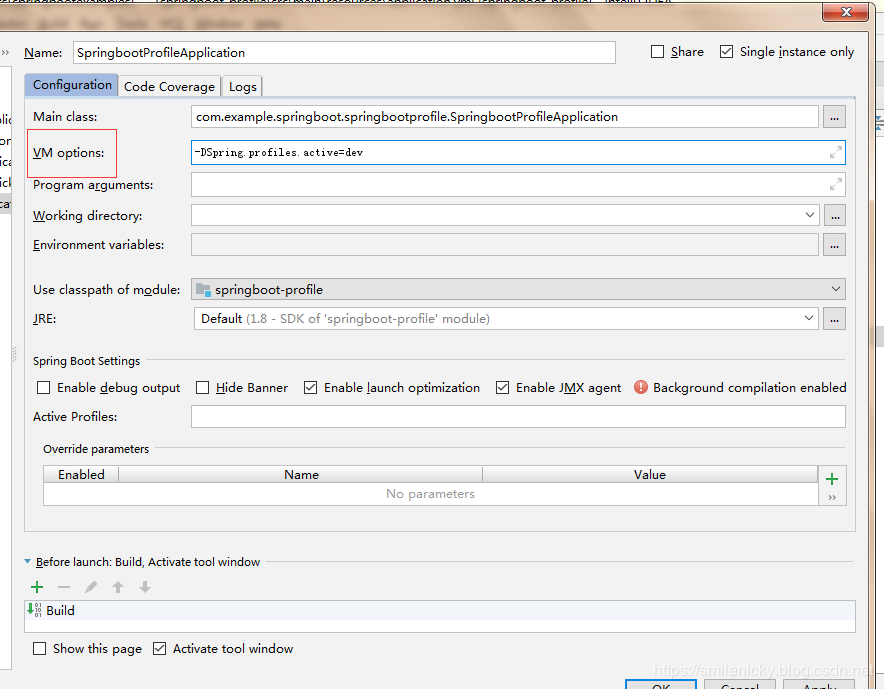Switch to the Configuration tab

72,85
